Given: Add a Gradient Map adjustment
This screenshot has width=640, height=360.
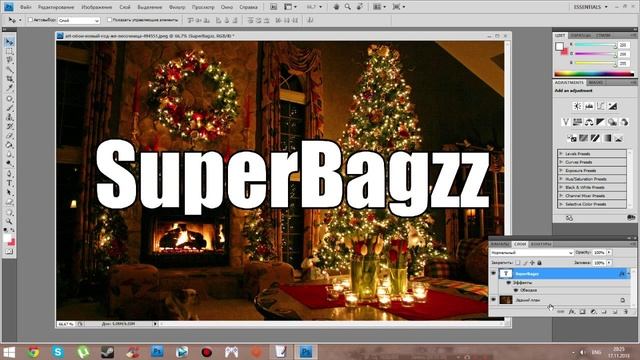Looking at the screenshot, I should 607,138.
